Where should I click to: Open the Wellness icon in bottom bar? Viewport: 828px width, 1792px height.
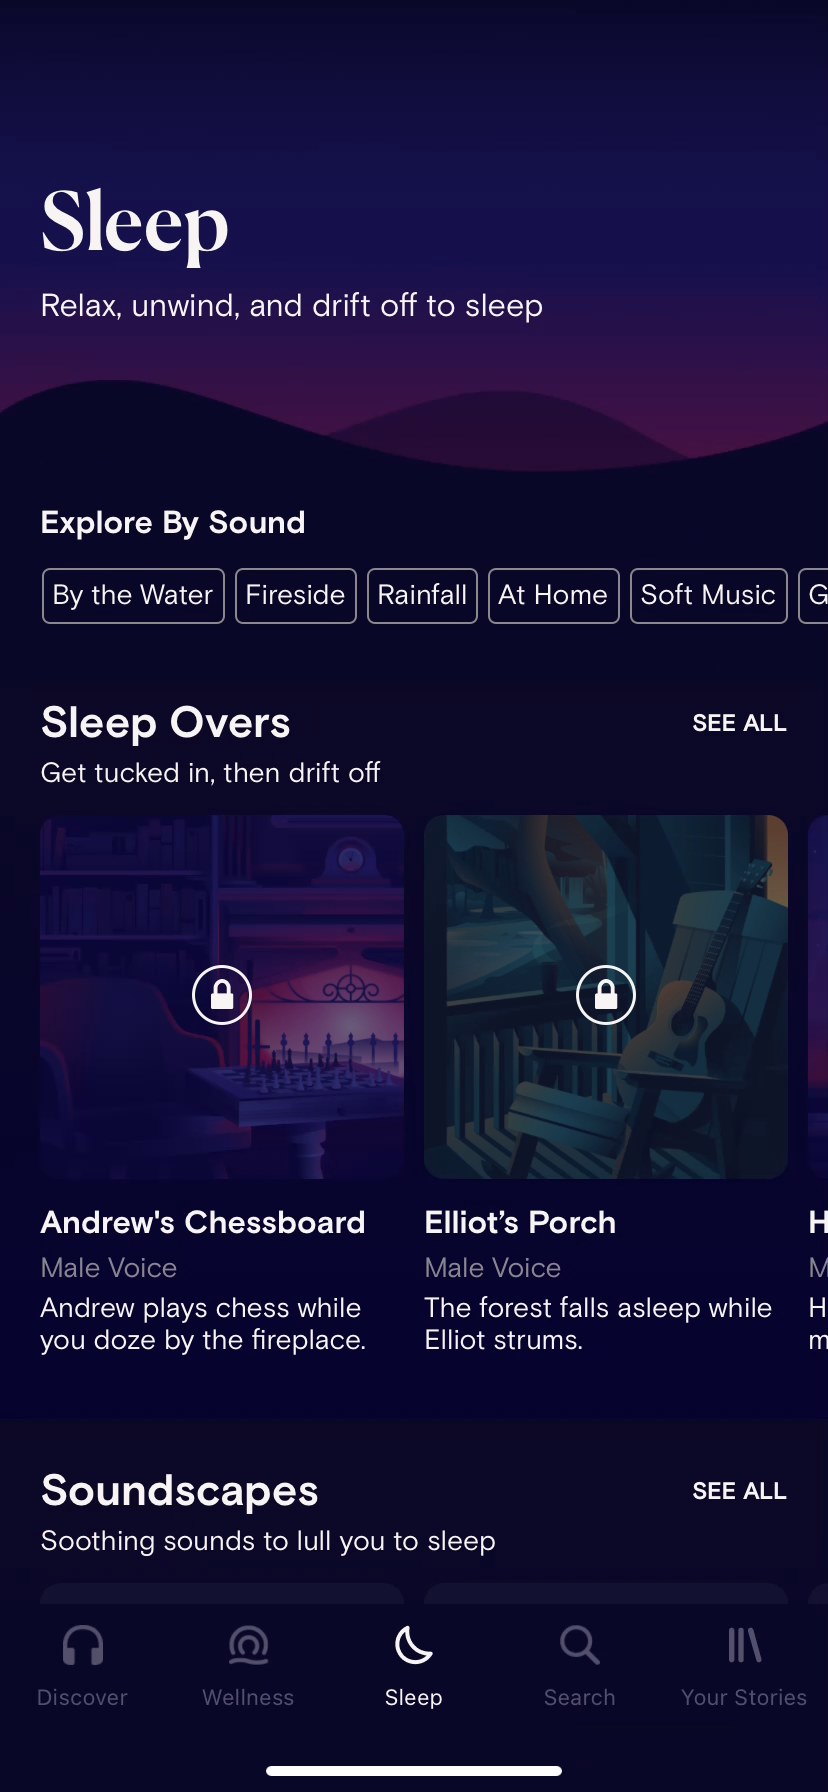[x=248, y=1645]
